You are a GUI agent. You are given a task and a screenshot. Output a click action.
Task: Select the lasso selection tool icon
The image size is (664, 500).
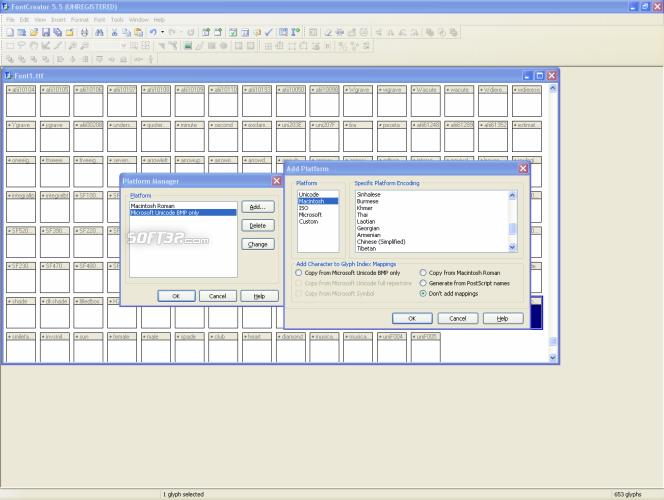22,46
